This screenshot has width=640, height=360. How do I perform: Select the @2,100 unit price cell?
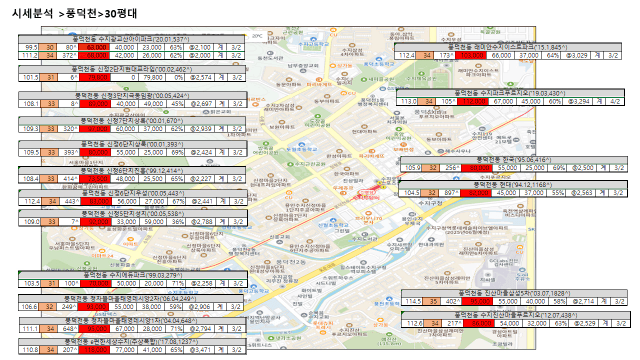pos(199,47)
